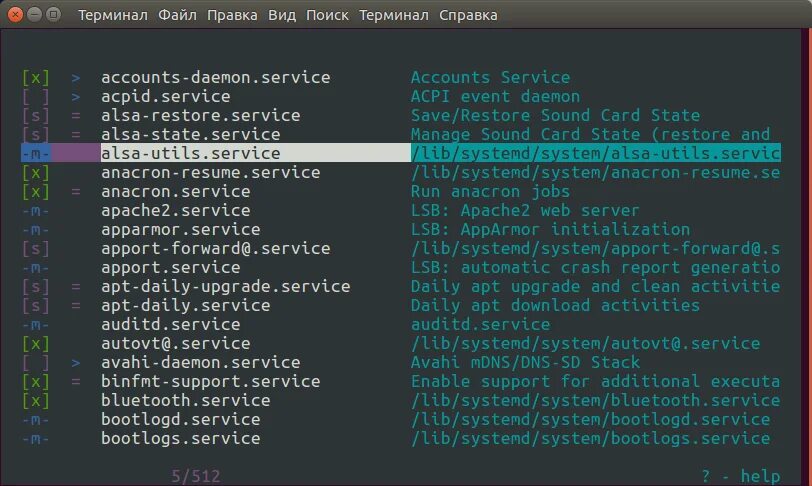Click the 5/512 position counter
This screenshot has width=812, height=486.
click(x=196, y=476)
